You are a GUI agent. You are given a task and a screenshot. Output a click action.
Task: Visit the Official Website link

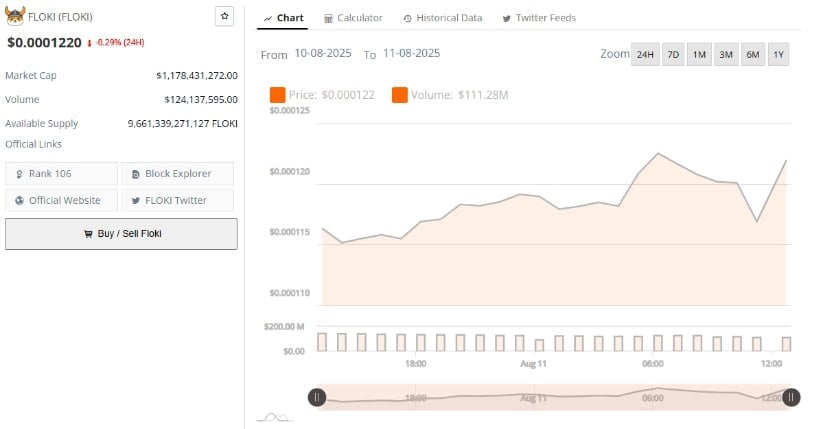coord(61,201)
